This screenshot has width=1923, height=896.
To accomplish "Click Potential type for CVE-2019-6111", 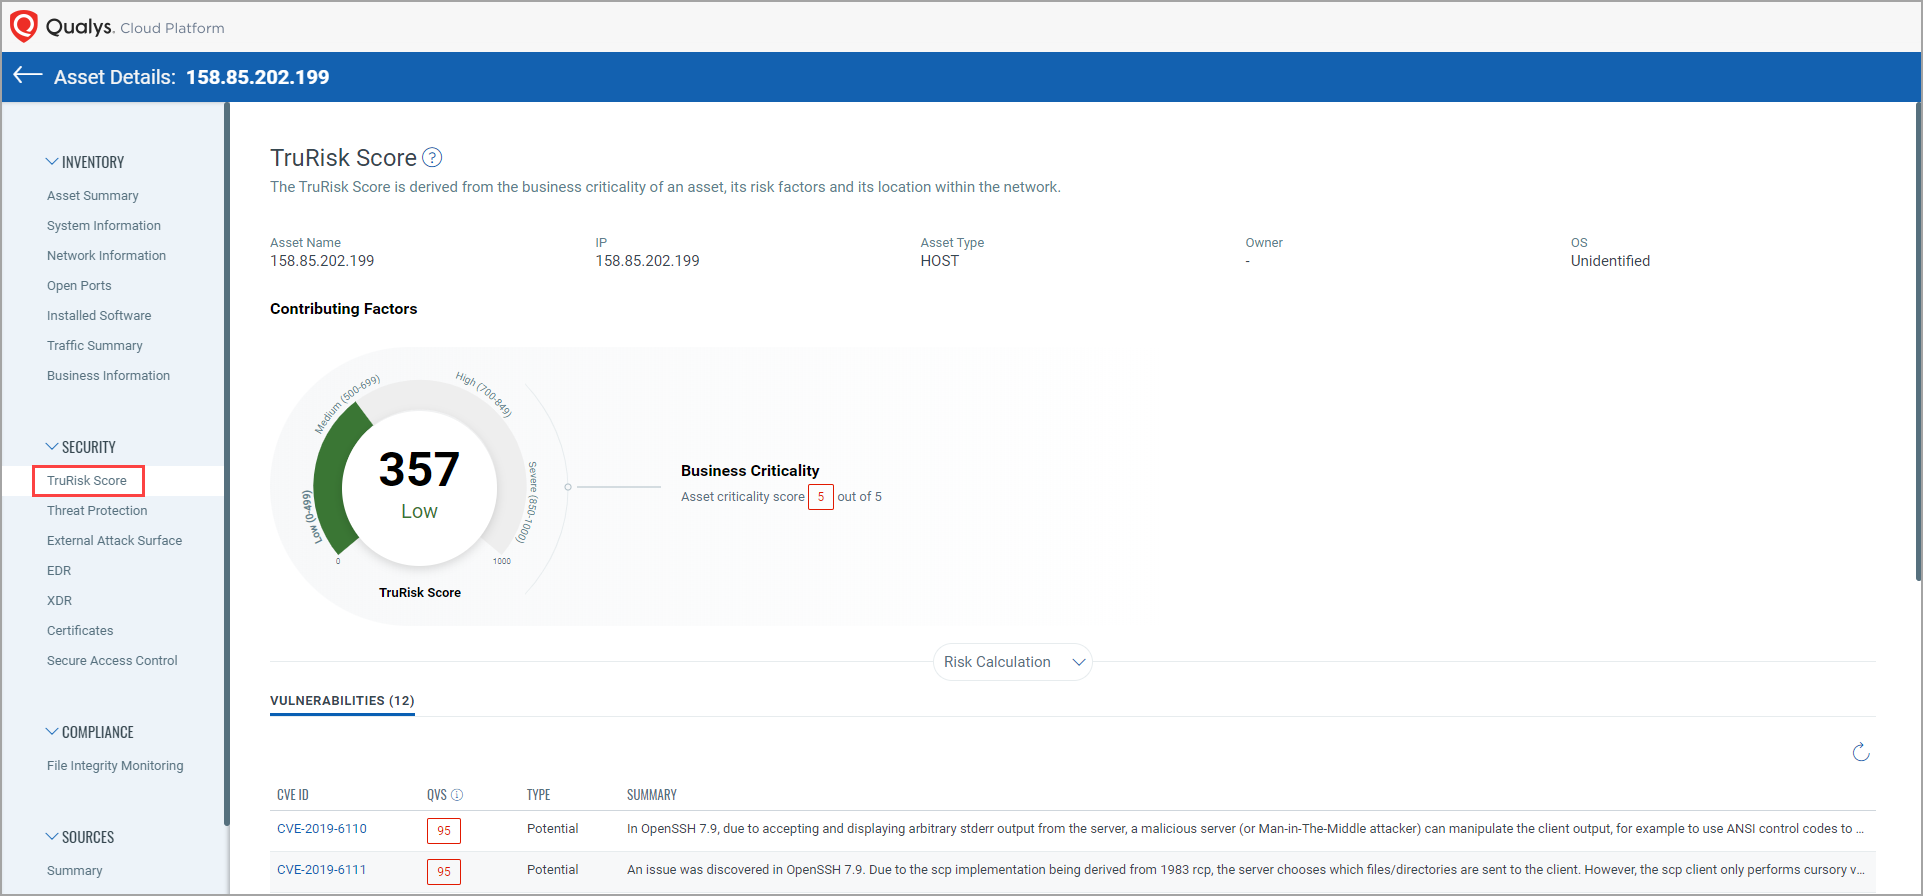I will (x=553, y=870).
